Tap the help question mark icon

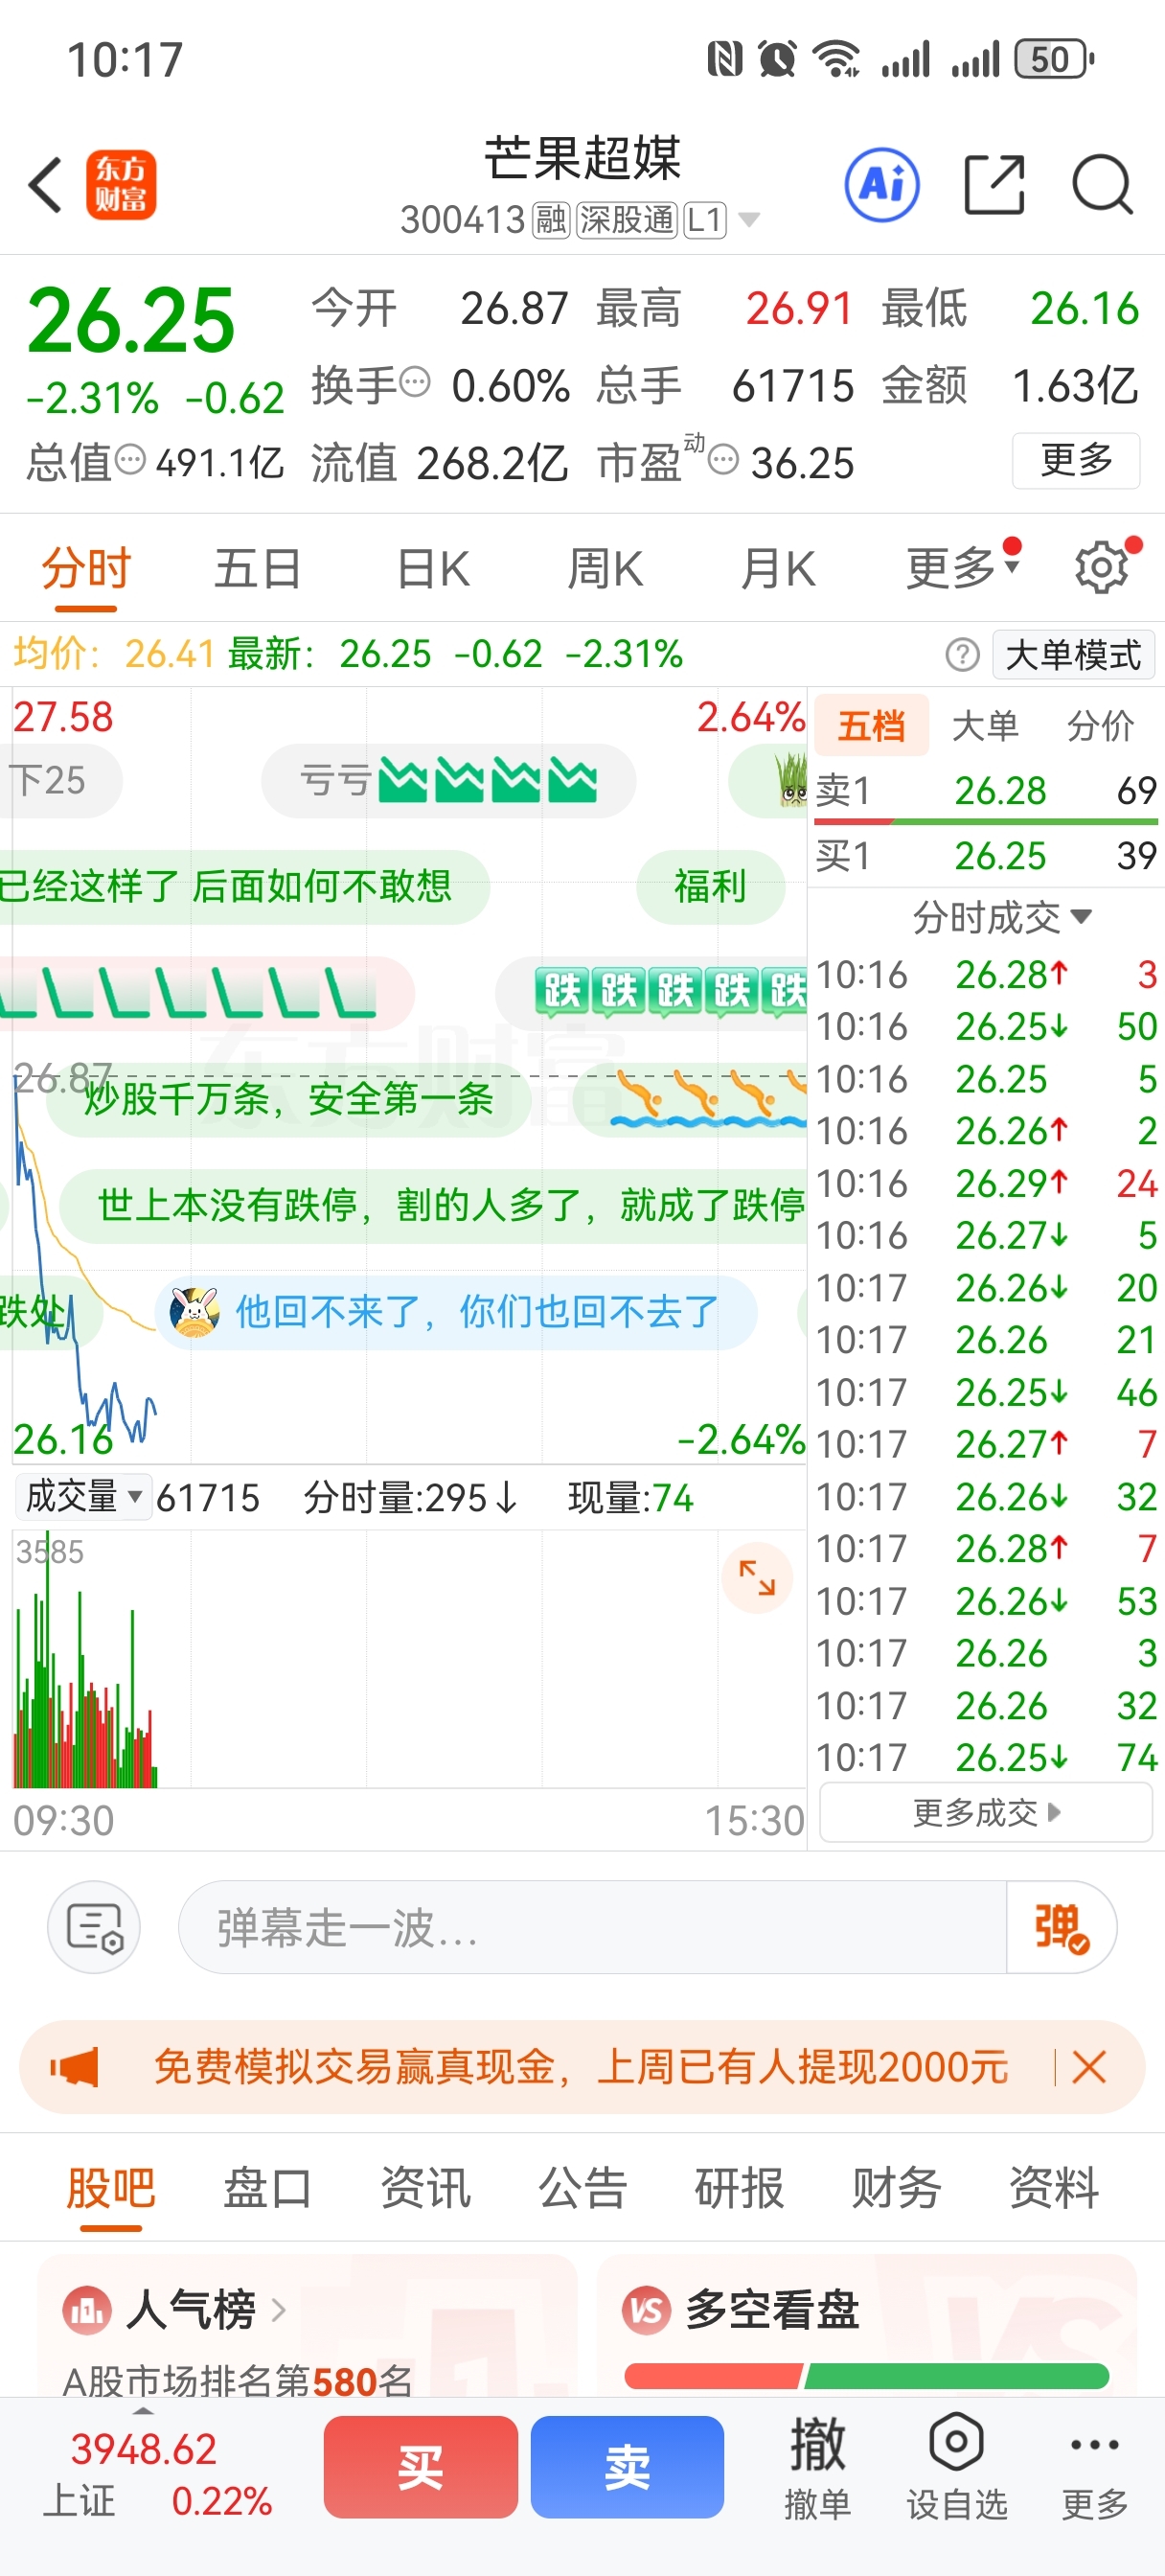pos(962,656)
